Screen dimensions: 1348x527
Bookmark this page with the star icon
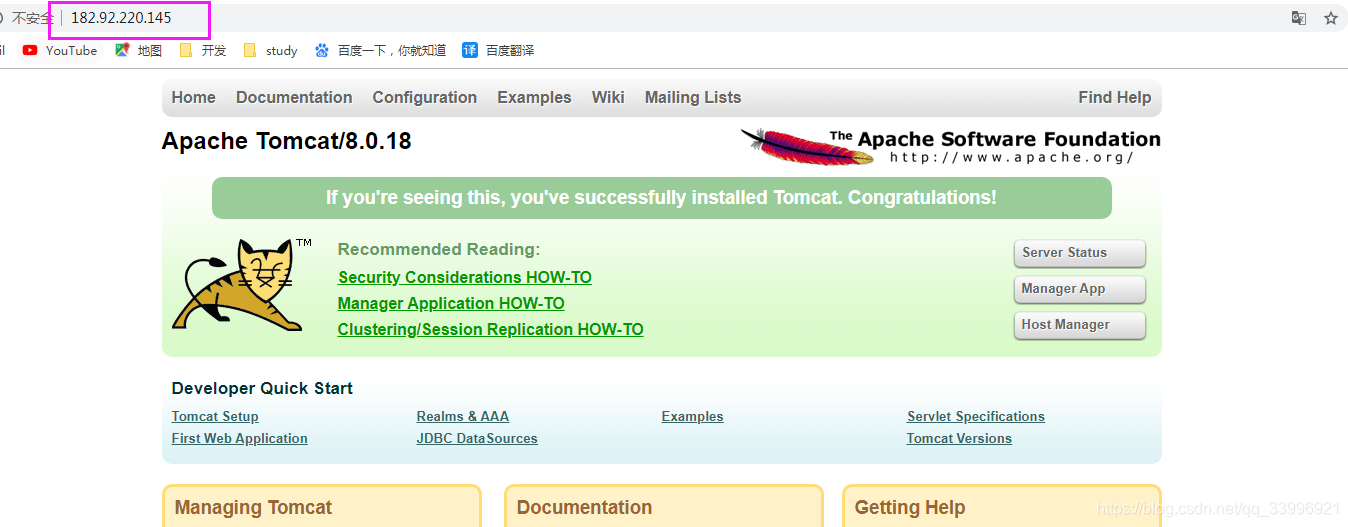(x=1331, y=18)
